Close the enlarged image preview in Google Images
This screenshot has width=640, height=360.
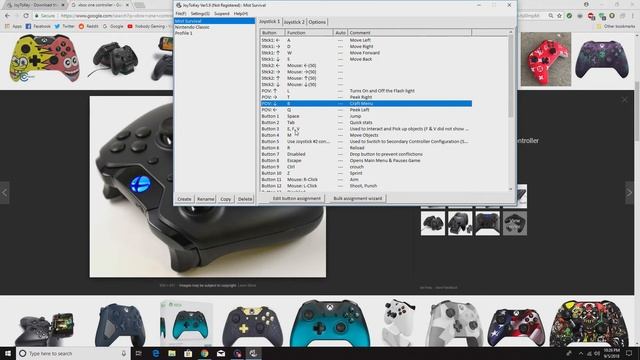coord(624,100)
